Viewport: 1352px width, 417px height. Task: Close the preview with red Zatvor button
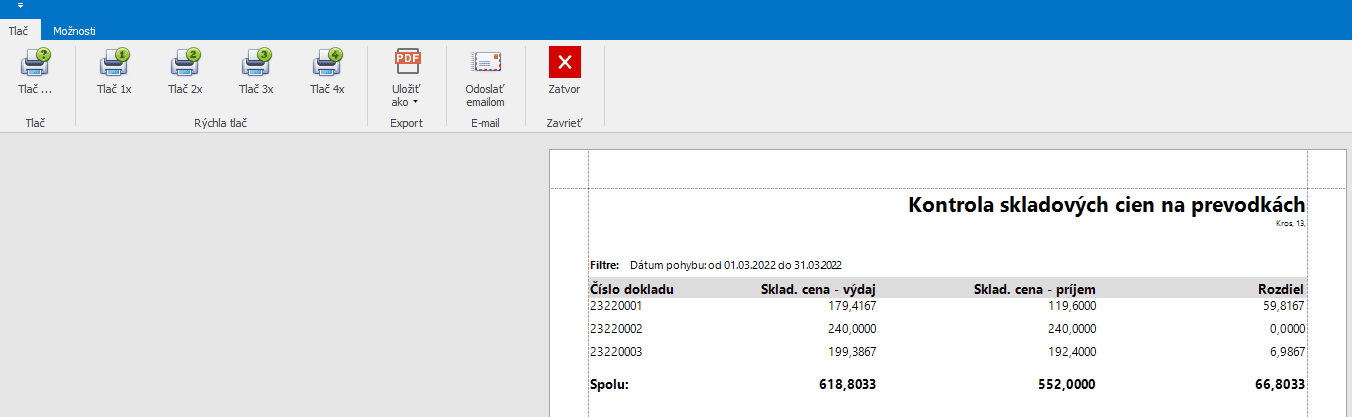[564, 63]
